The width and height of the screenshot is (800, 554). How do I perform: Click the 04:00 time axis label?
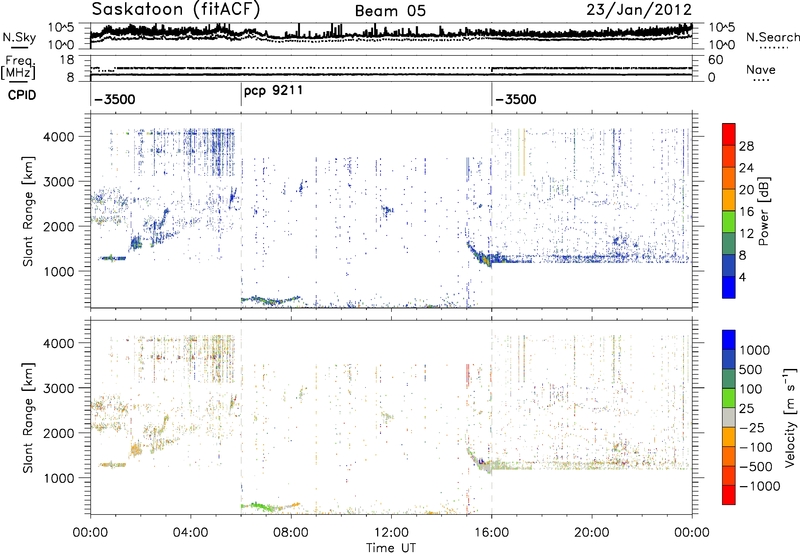pos(190,533)
